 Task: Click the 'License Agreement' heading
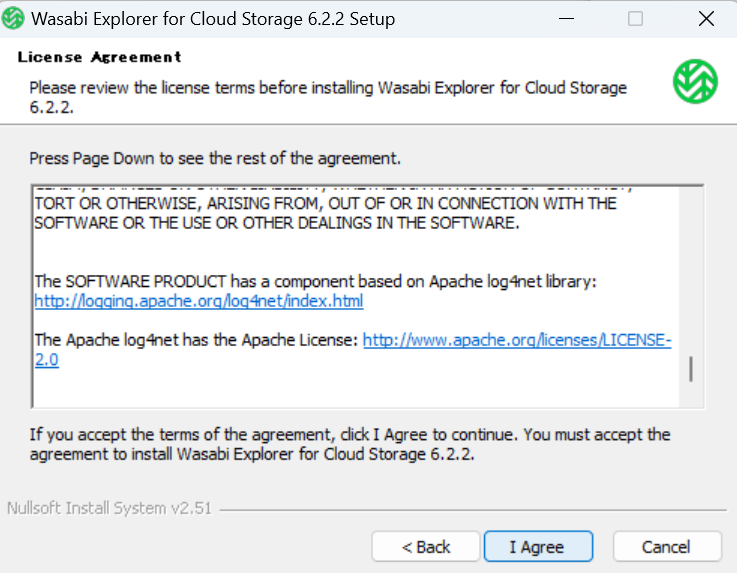(x=100, y=57)
